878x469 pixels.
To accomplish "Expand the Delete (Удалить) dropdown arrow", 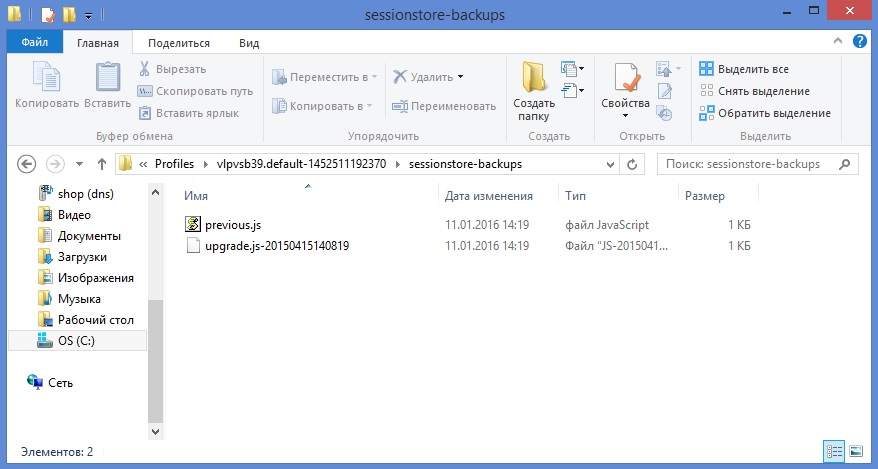I will tap(461, 77).
